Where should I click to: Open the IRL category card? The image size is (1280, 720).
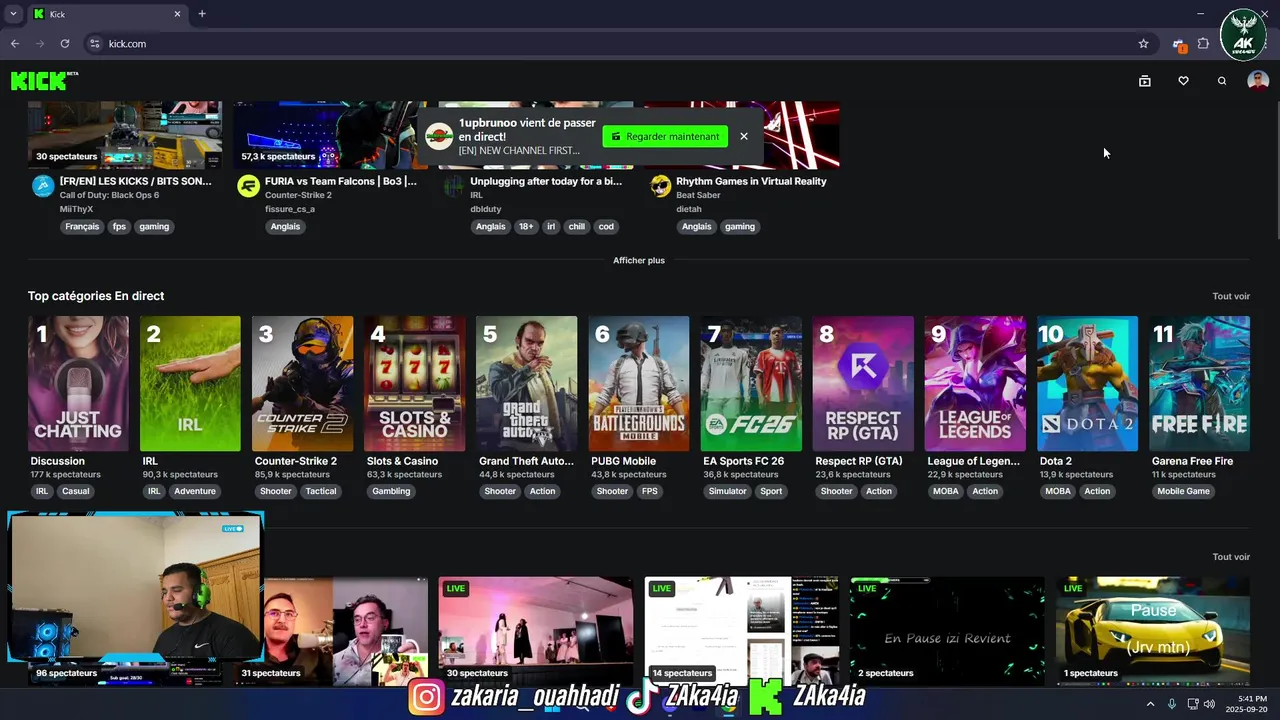pyautogui.click(x=190, y=384)
